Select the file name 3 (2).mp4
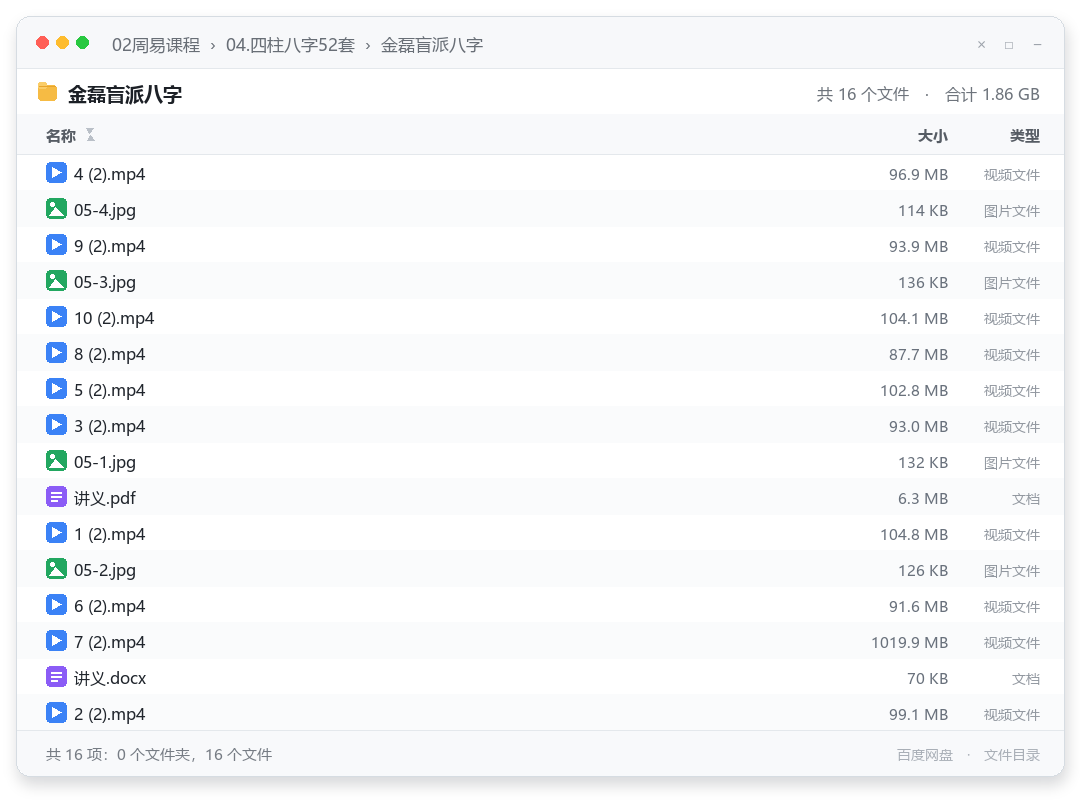Image resolution: width=1080 pixels, height=800 pixels. [110, 426]
